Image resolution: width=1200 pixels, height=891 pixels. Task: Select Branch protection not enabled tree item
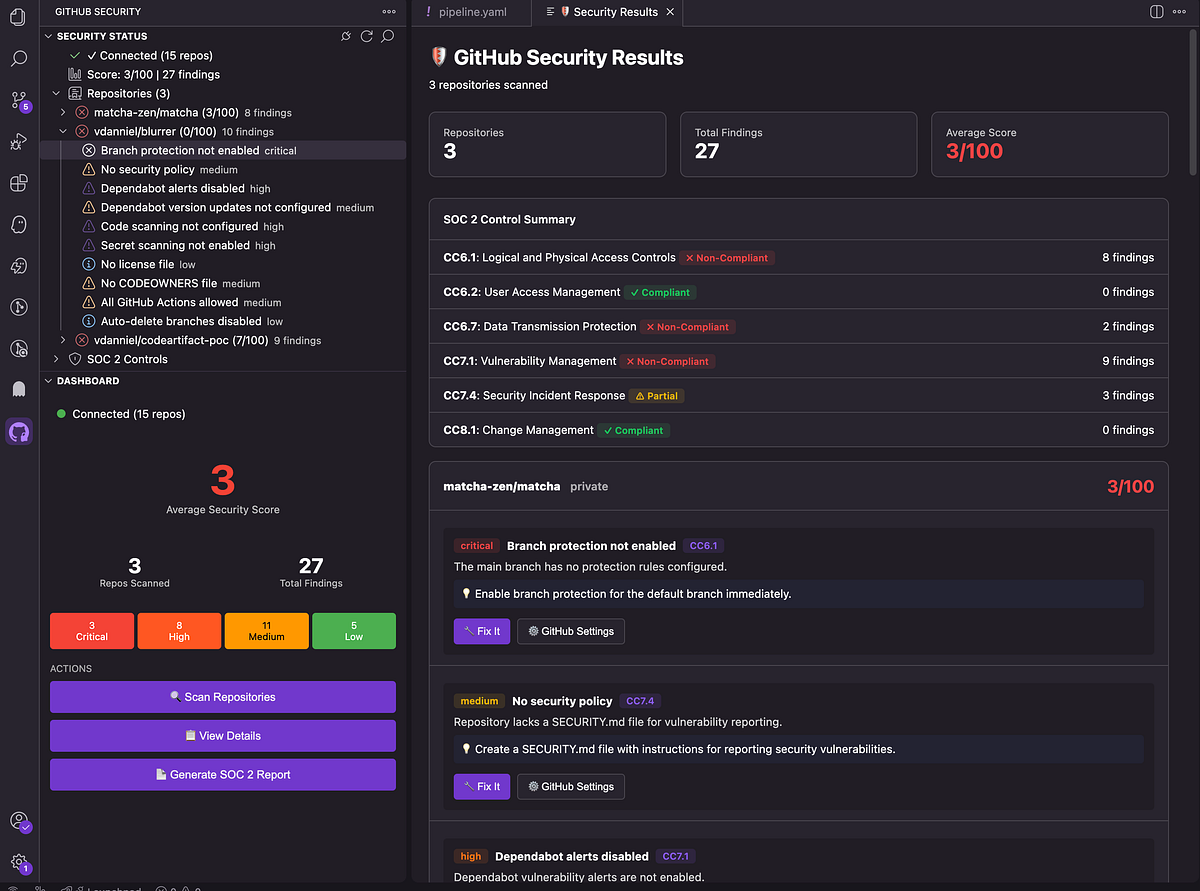tap(224, 150)
